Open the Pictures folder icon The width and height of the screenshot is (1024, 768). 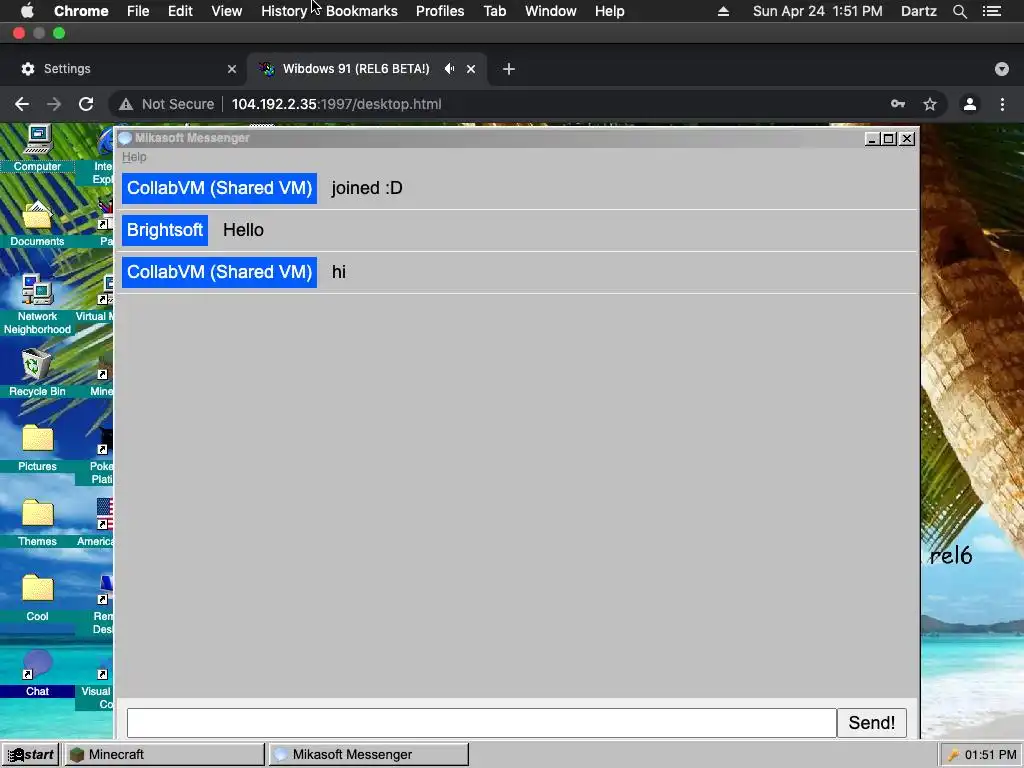(x=37, y=448)
